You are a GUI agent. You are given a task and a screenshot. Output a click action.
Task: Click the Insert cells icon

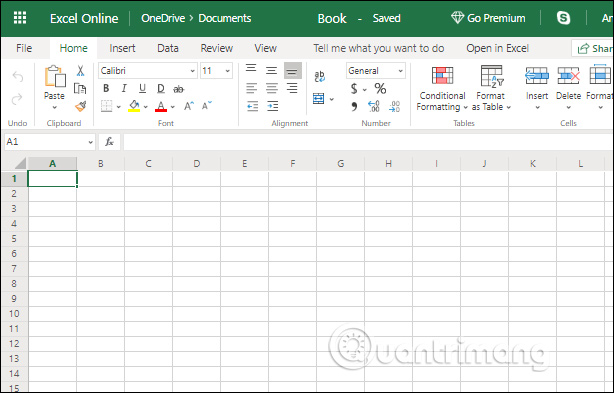pos(537,76)
